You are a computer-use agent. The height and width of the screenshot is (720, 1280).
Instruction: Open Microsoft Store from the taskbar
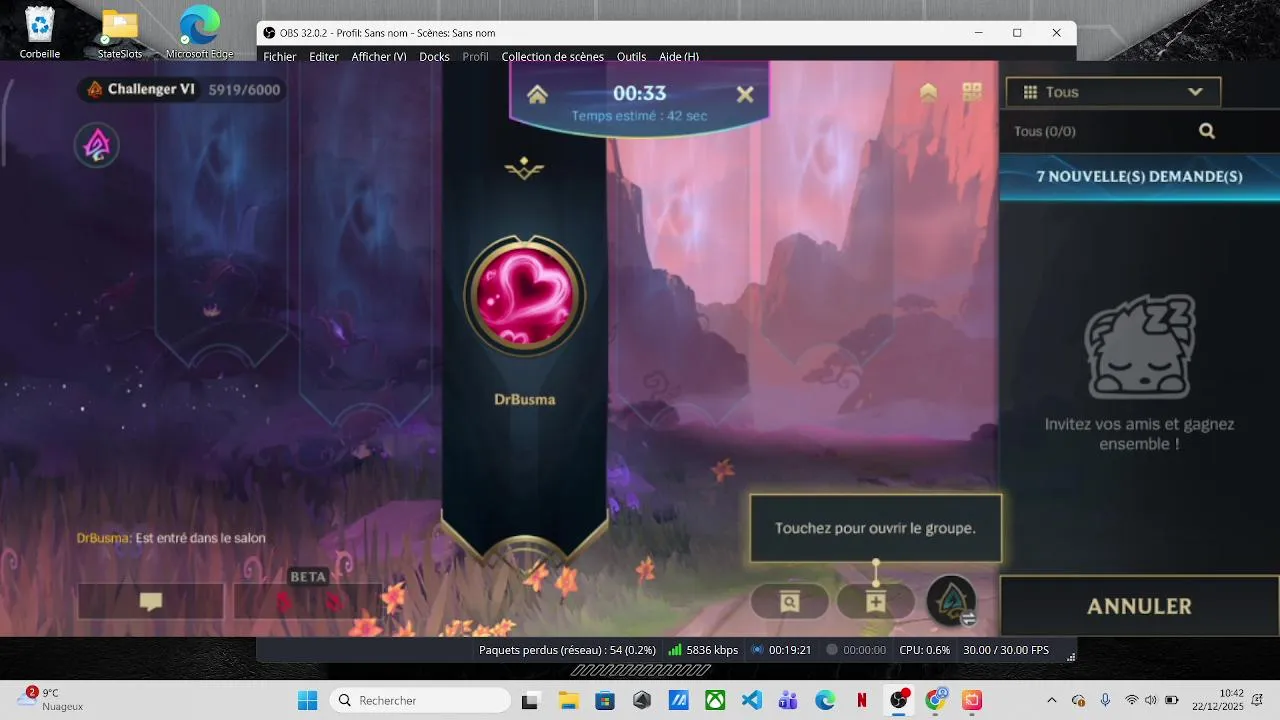point(605,700)
